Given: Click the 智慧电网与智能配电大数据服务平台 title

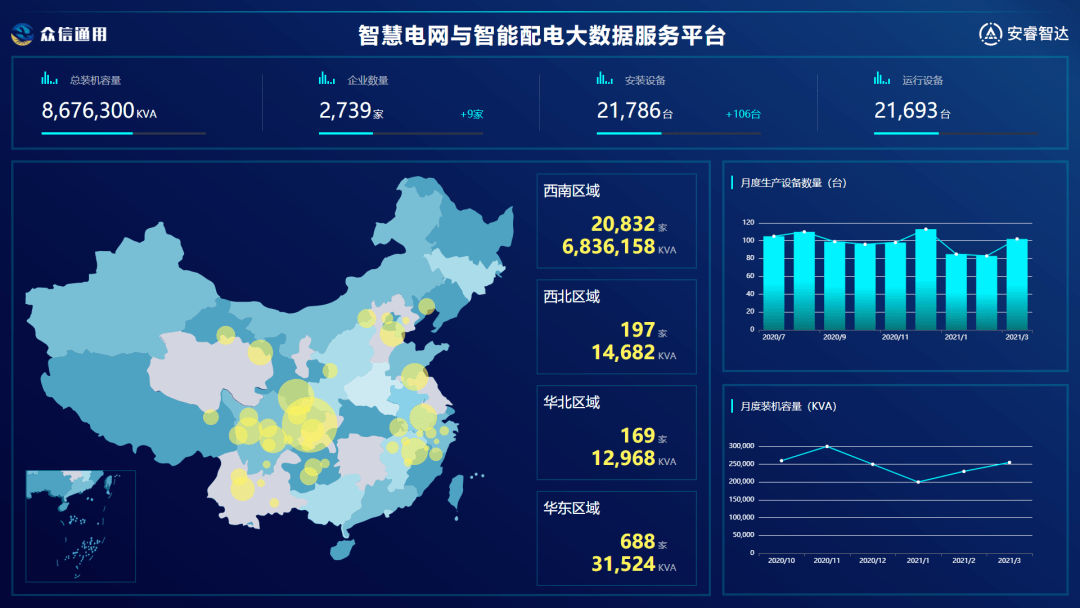Looking at the screenshot, I should tap(540, 31).
